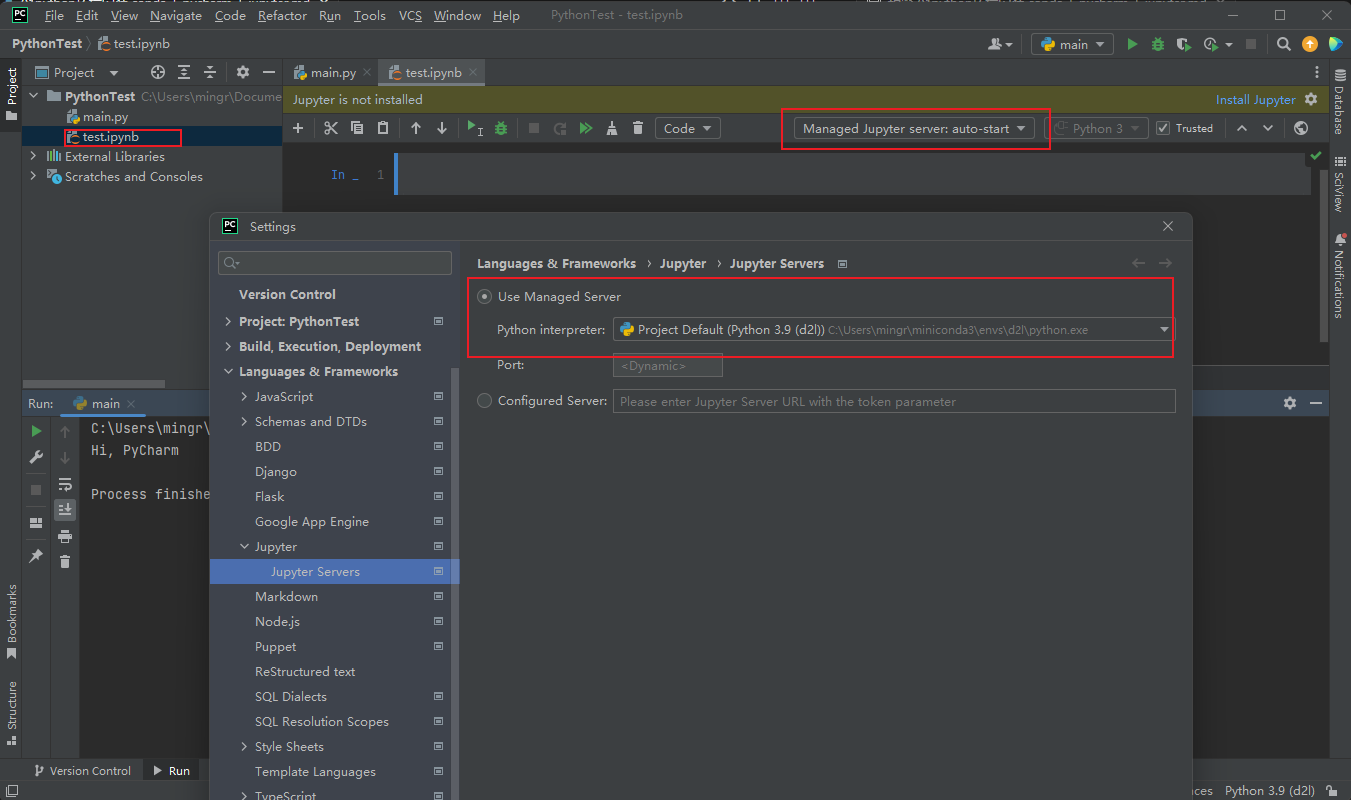
Task: Click Jupyter notification settings gear
Action: click(x=1311, y=99)
